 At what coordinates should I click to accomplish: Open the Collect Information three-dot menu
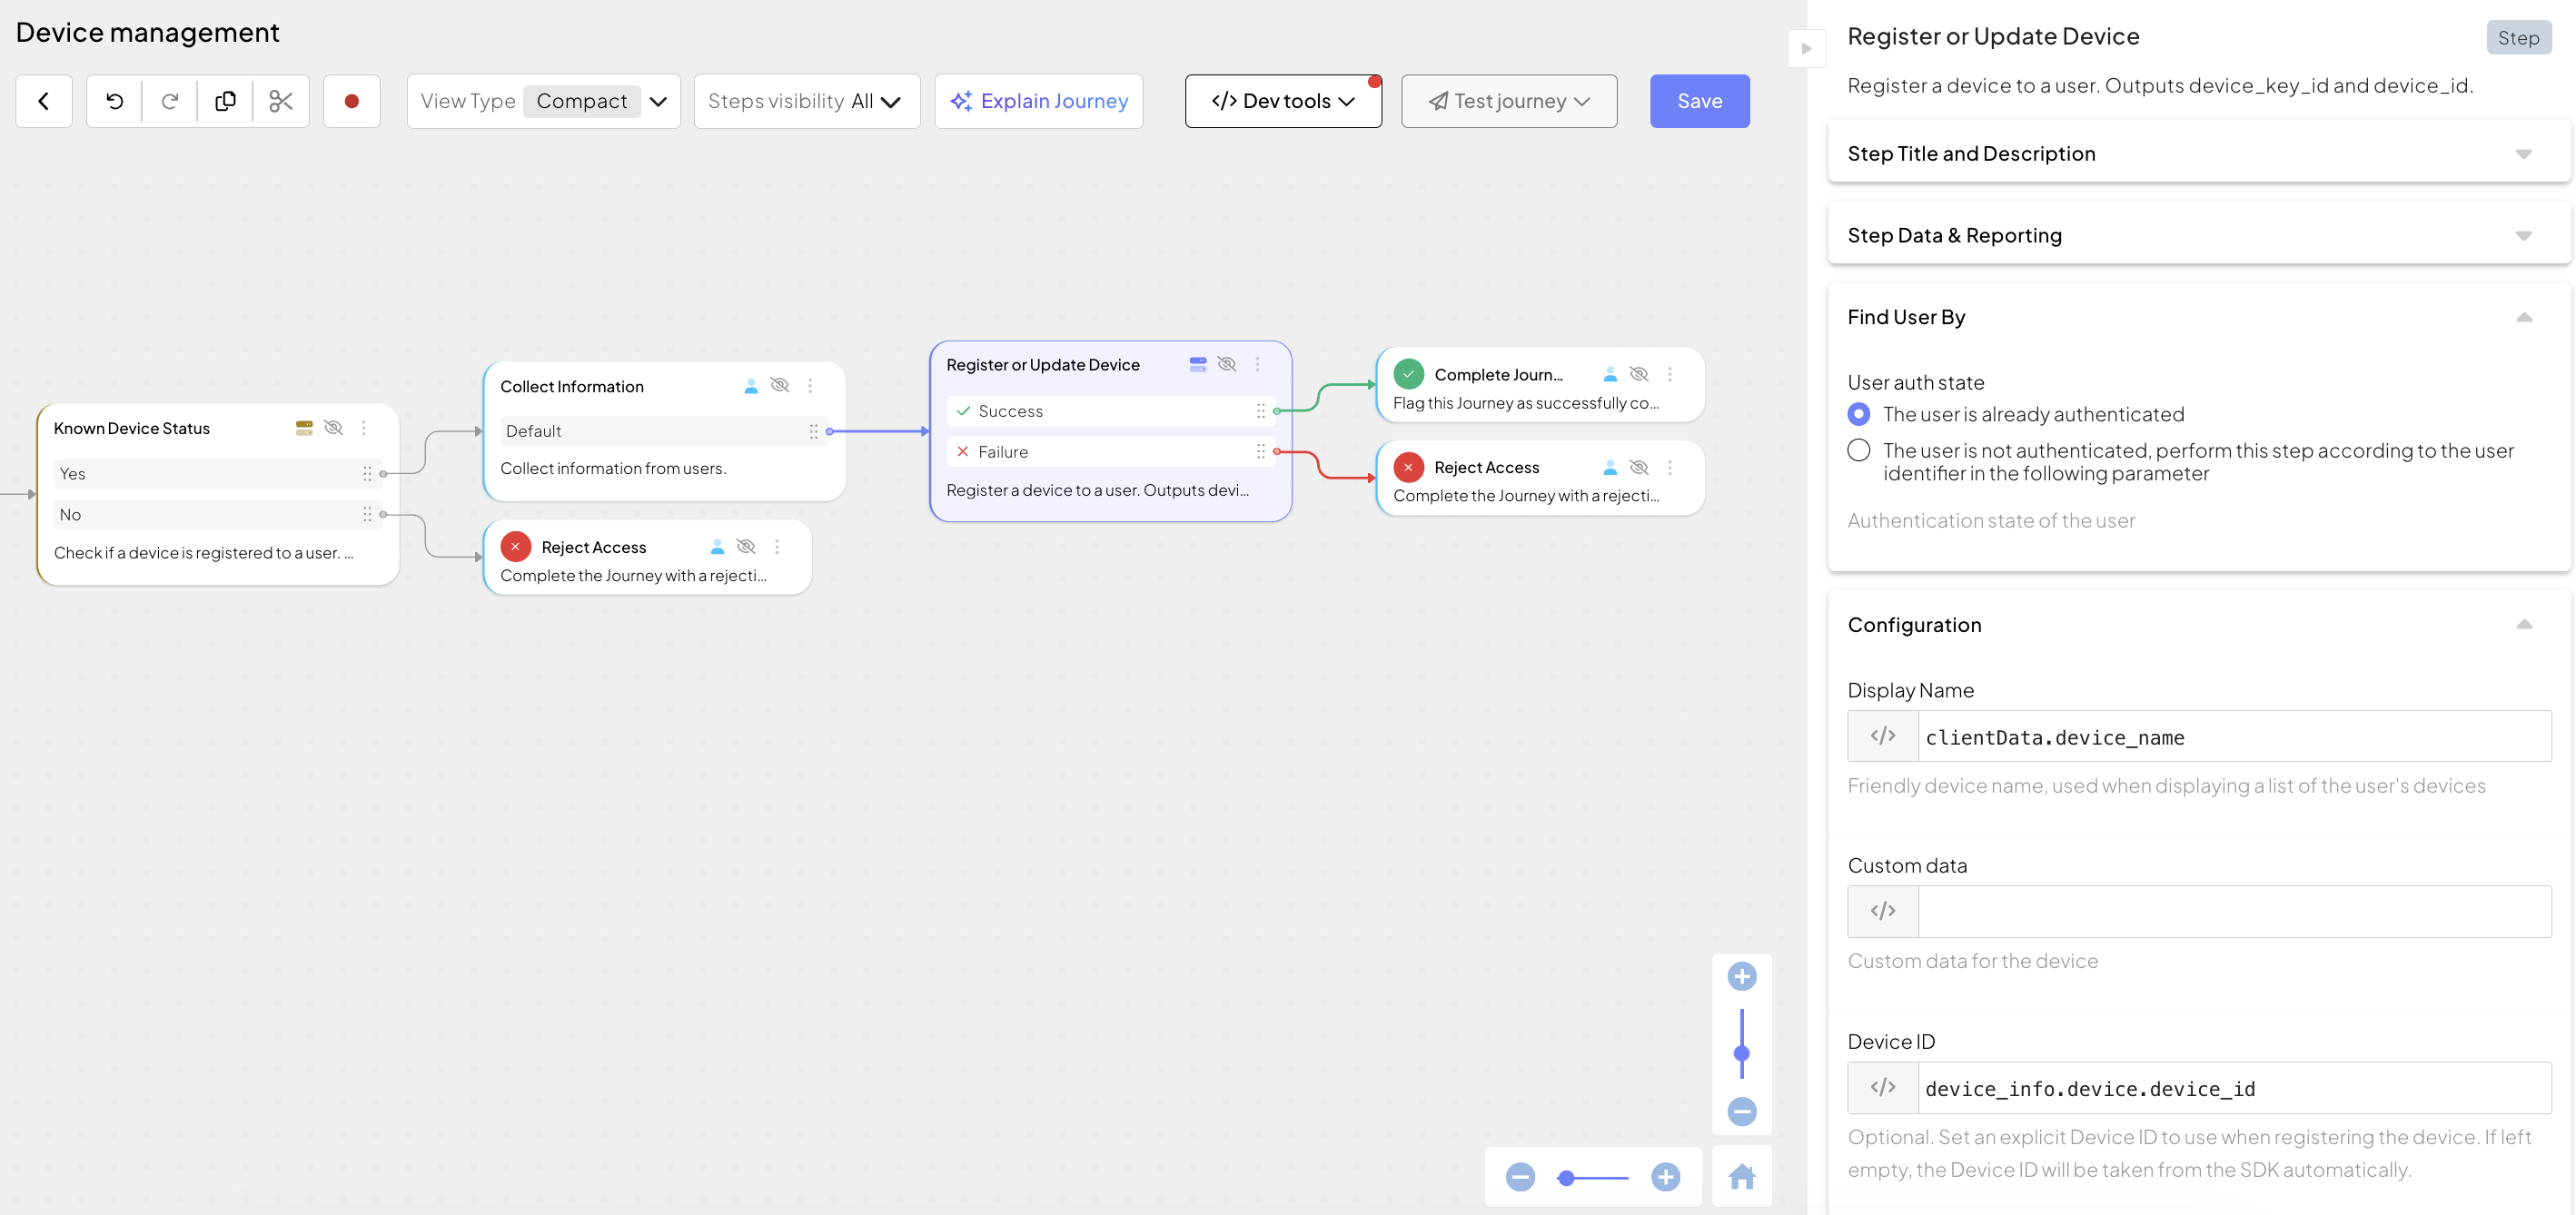[810, 386]
